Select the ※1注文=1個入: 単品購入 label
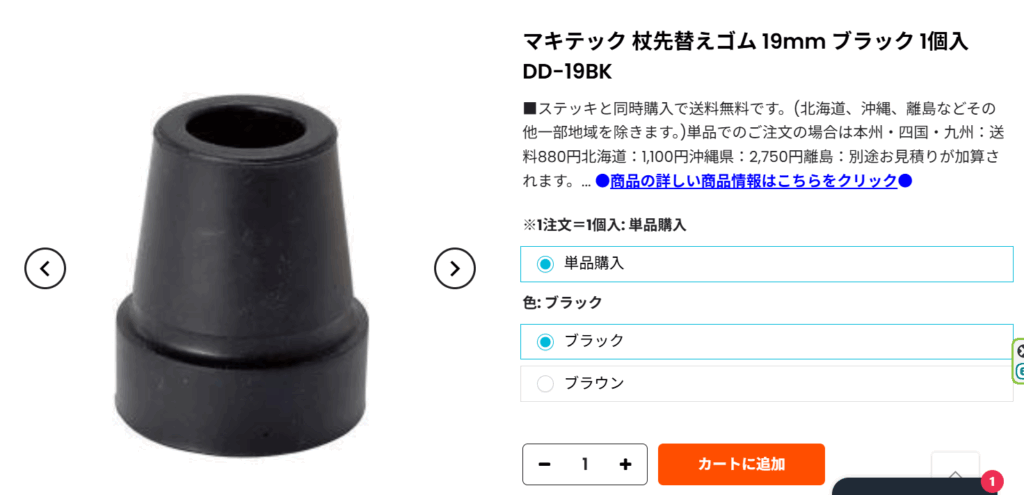 tap(604, 225)
